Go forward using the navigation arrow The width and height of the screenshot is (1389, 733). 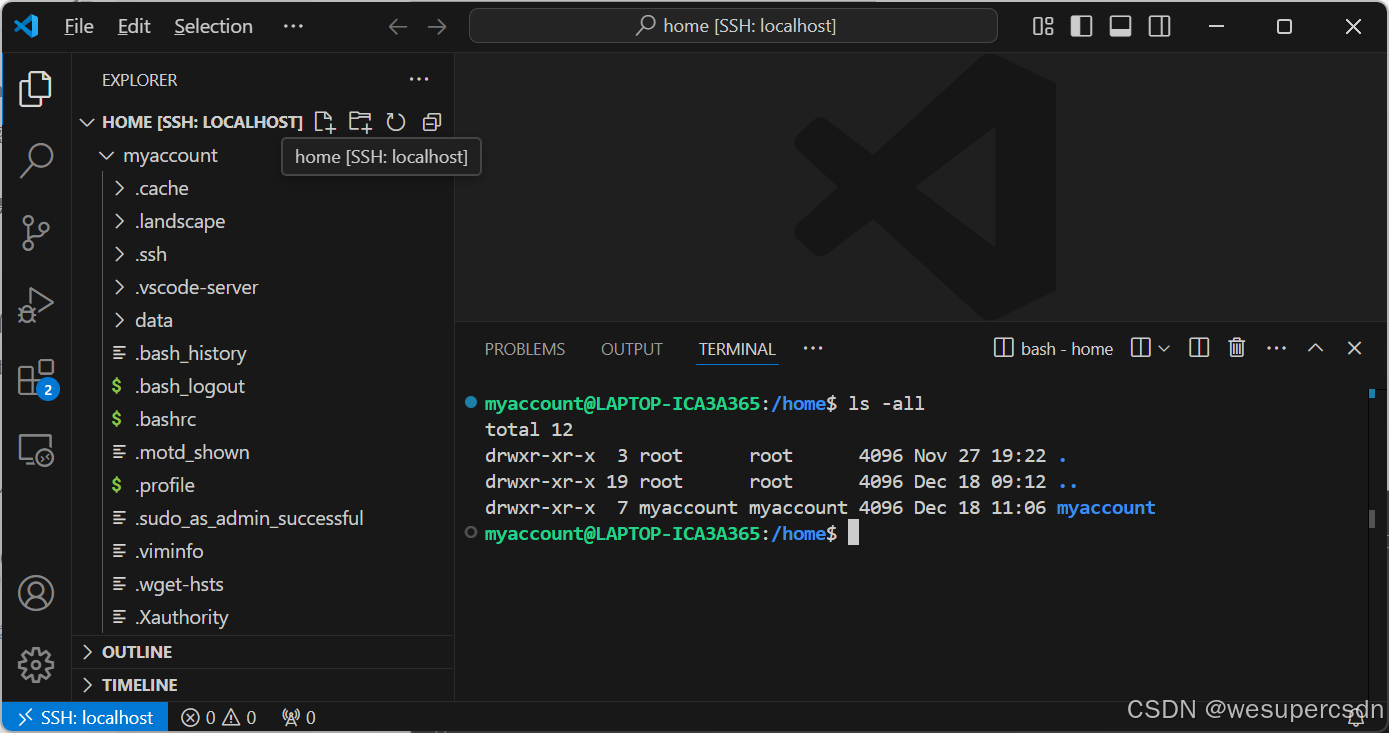tap(437, 26)
